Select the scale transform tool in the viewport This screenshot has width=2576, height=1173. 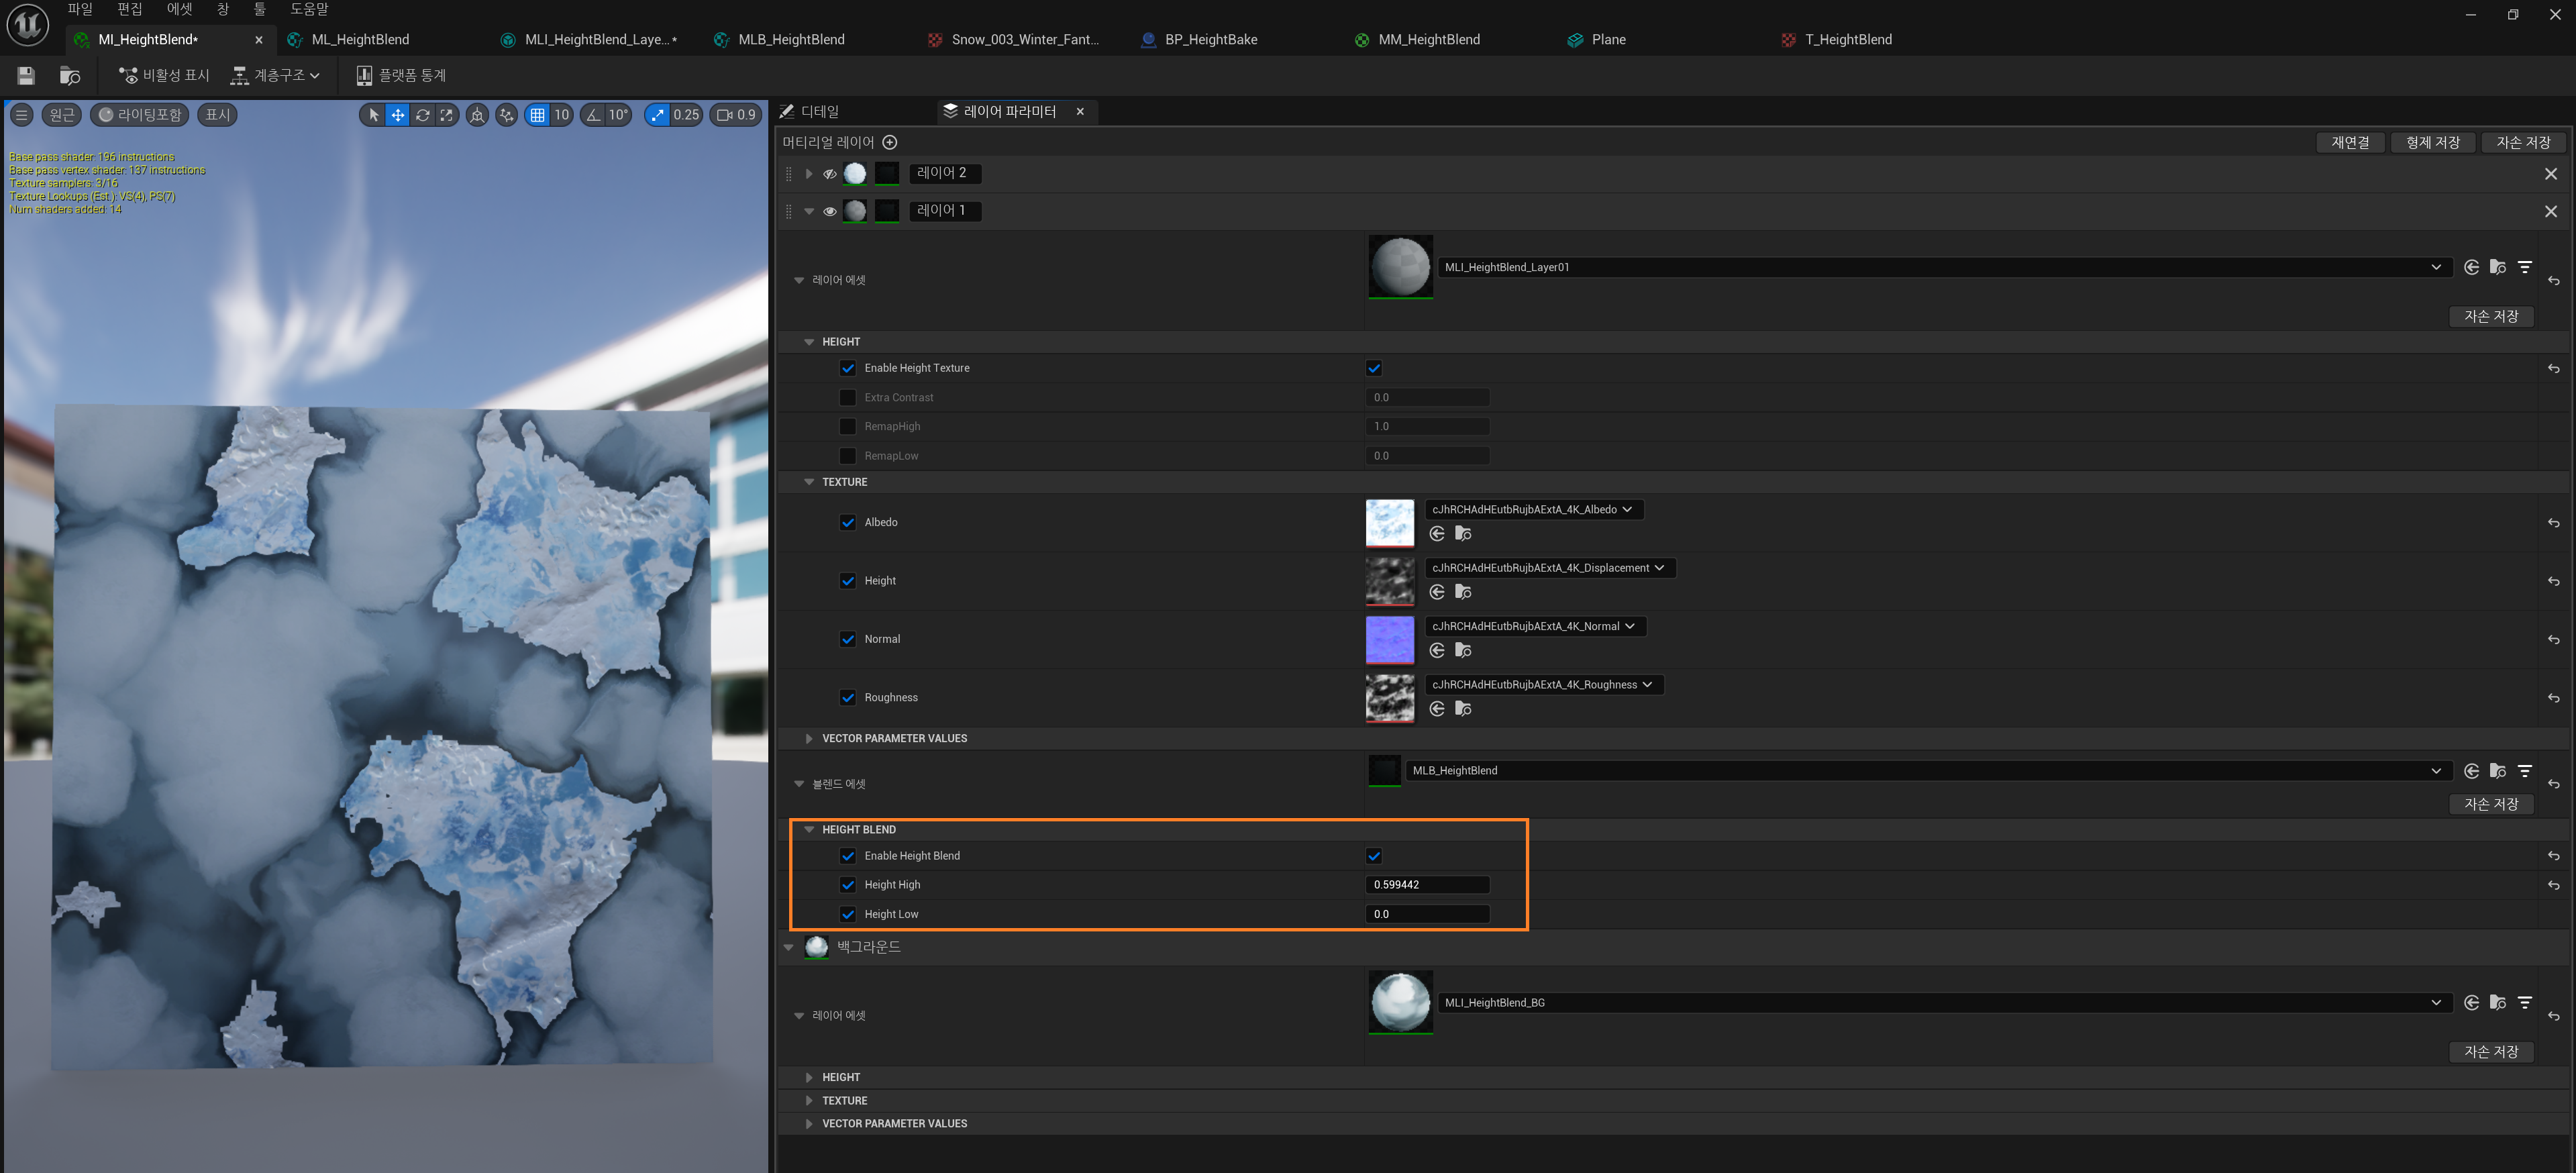[447, 115]
